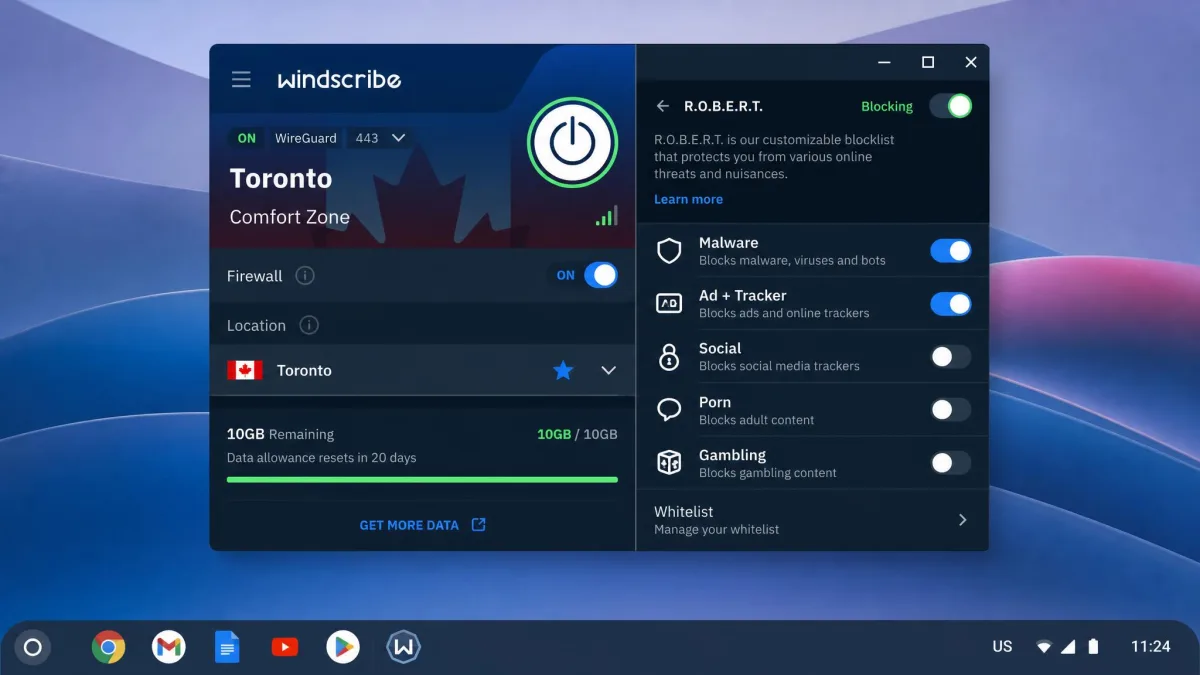The width and height of the screenshot is (1200, 675).
Task: Click the large power connect button
Action: pos(573,141)
